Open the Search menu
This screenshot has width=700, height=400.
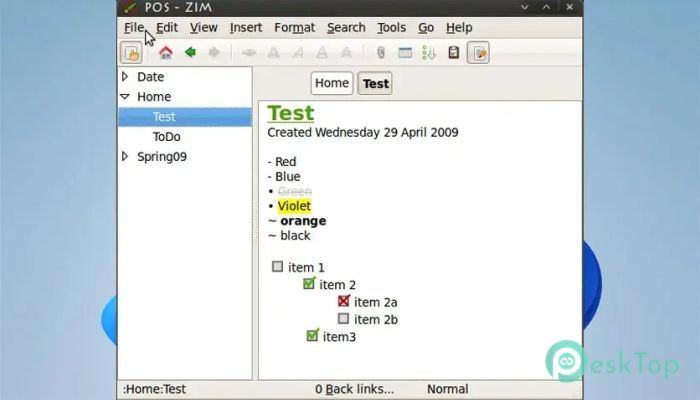(346, 28)
